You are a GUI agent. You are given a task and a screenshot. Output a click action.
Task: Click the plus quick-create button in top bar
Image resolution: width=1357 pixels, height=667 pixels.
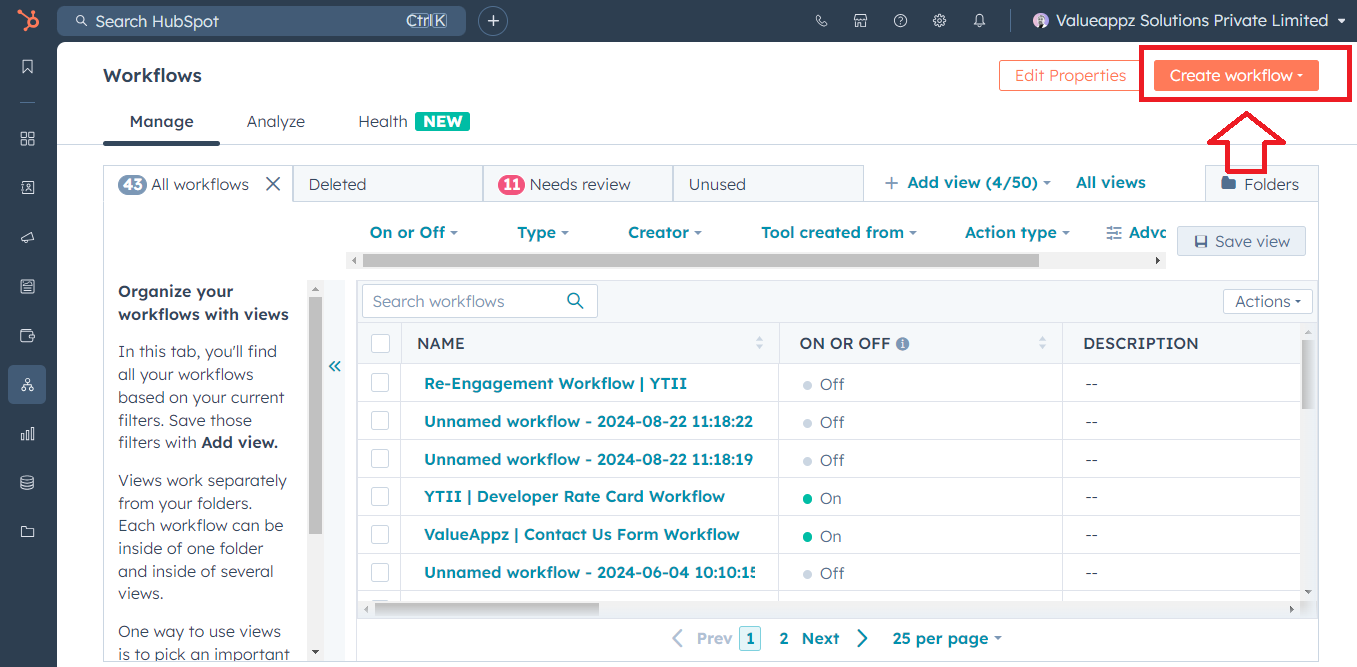point(493,21)
